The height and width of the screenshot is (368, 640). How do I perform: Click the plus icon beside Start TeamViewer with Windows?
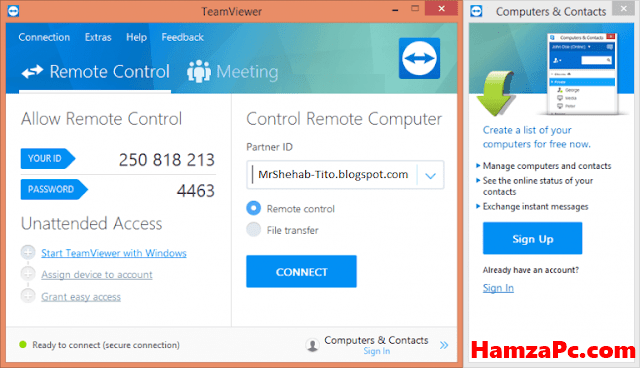point(28,253)
